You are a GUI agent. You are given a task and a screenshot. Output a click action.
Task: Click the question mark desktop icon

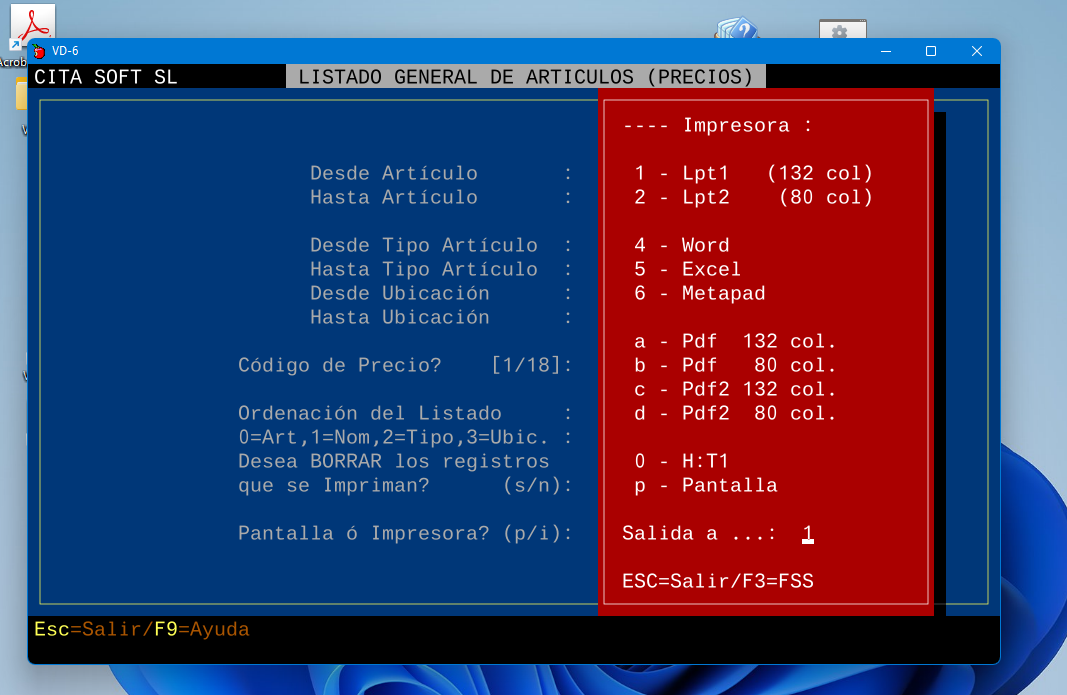click(737, 30)
